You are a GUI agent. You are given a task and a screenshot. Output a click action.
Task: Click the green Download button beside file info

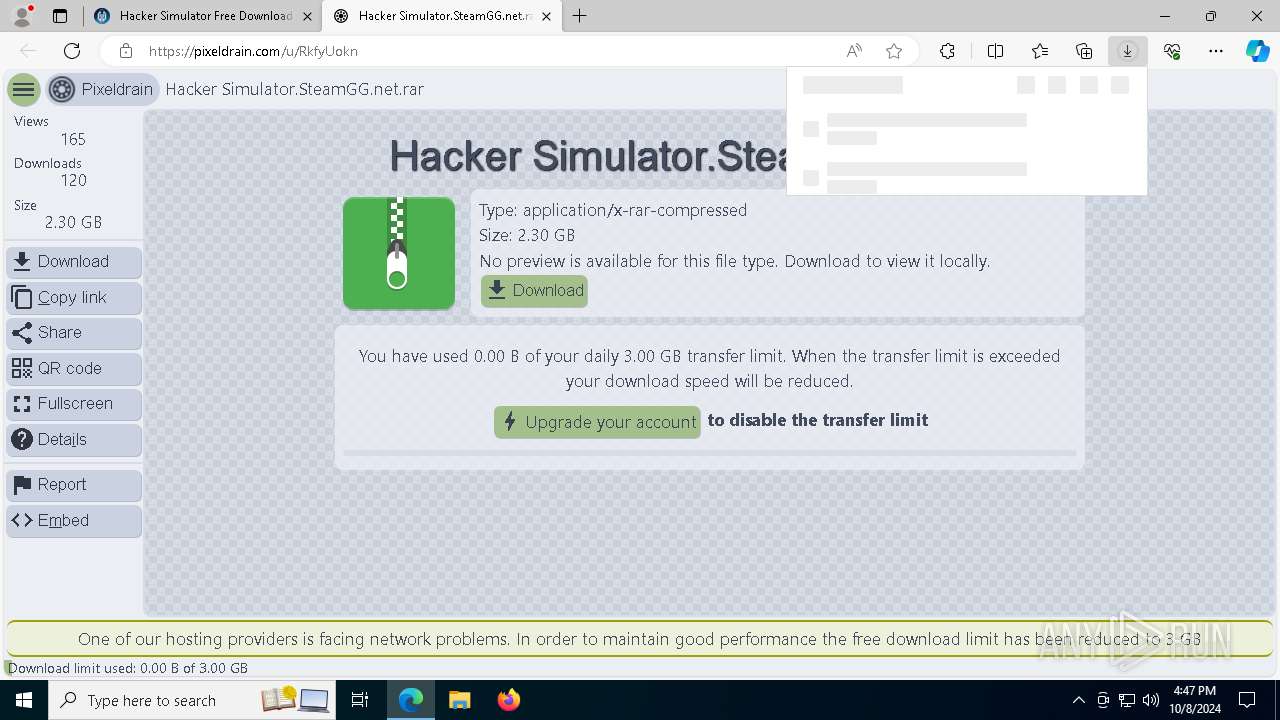pos(534,291)
